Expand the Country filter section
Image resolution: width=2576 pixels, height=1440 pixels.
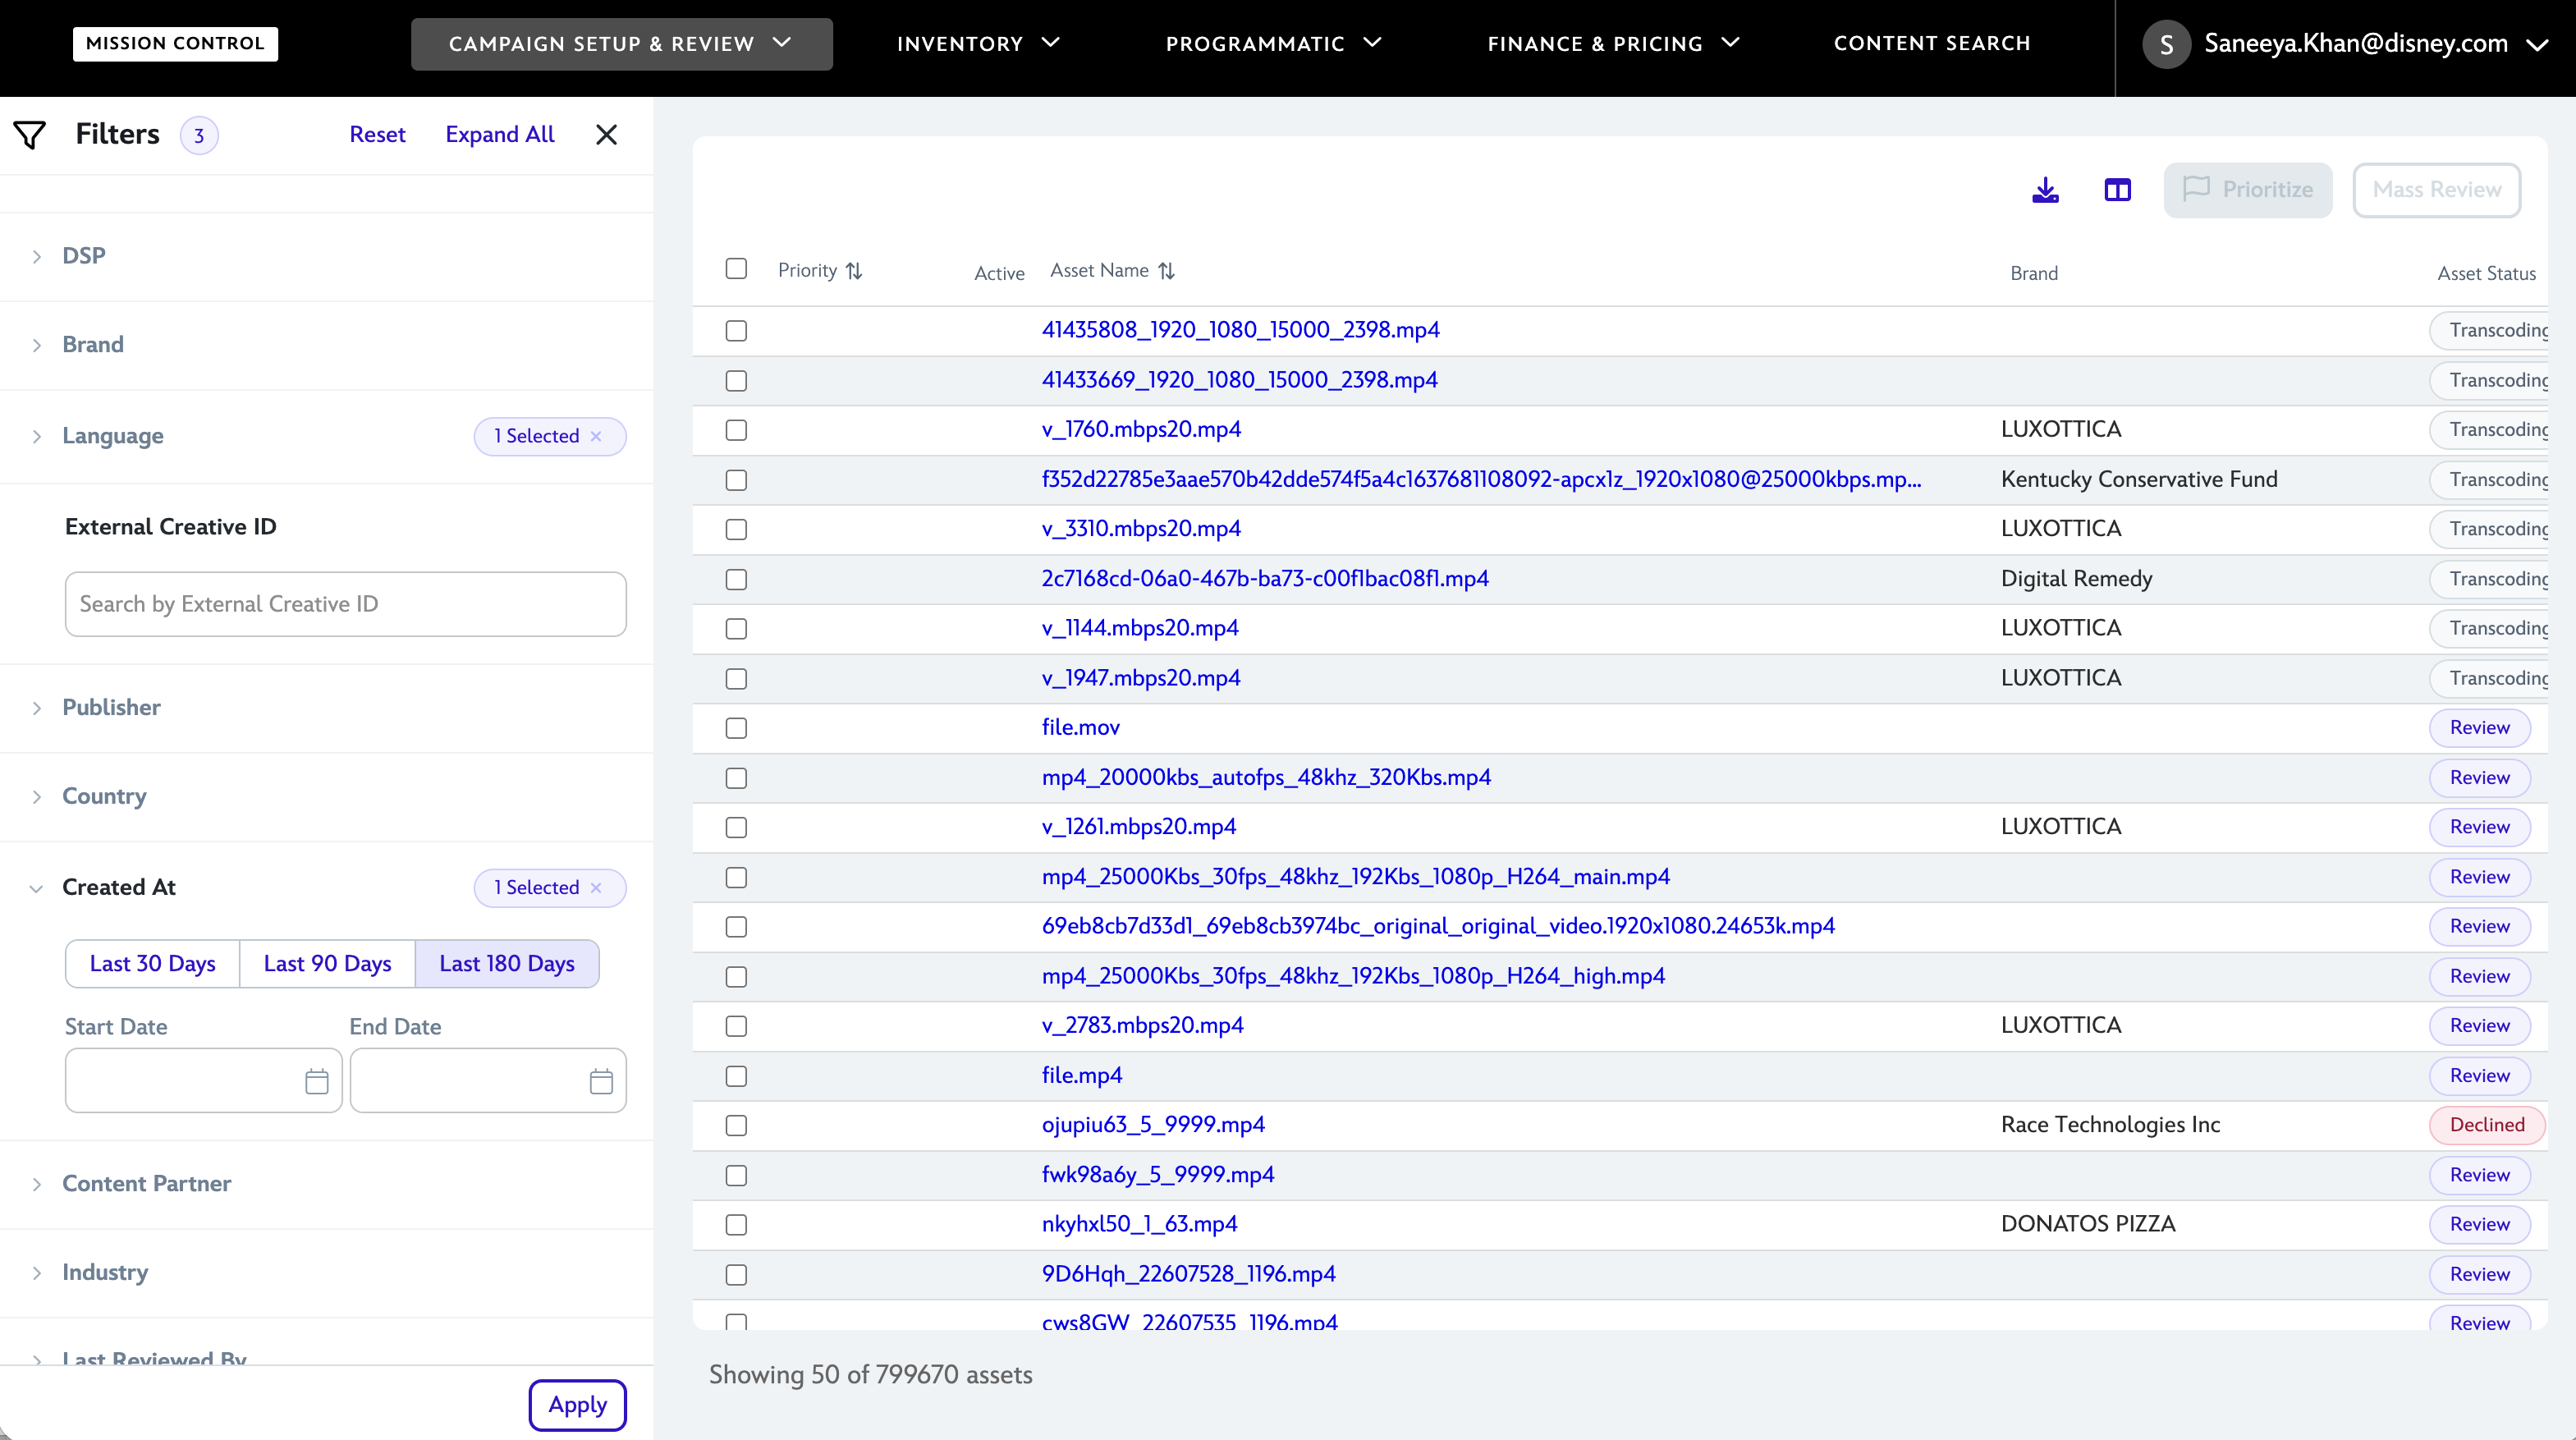[36, 797]
